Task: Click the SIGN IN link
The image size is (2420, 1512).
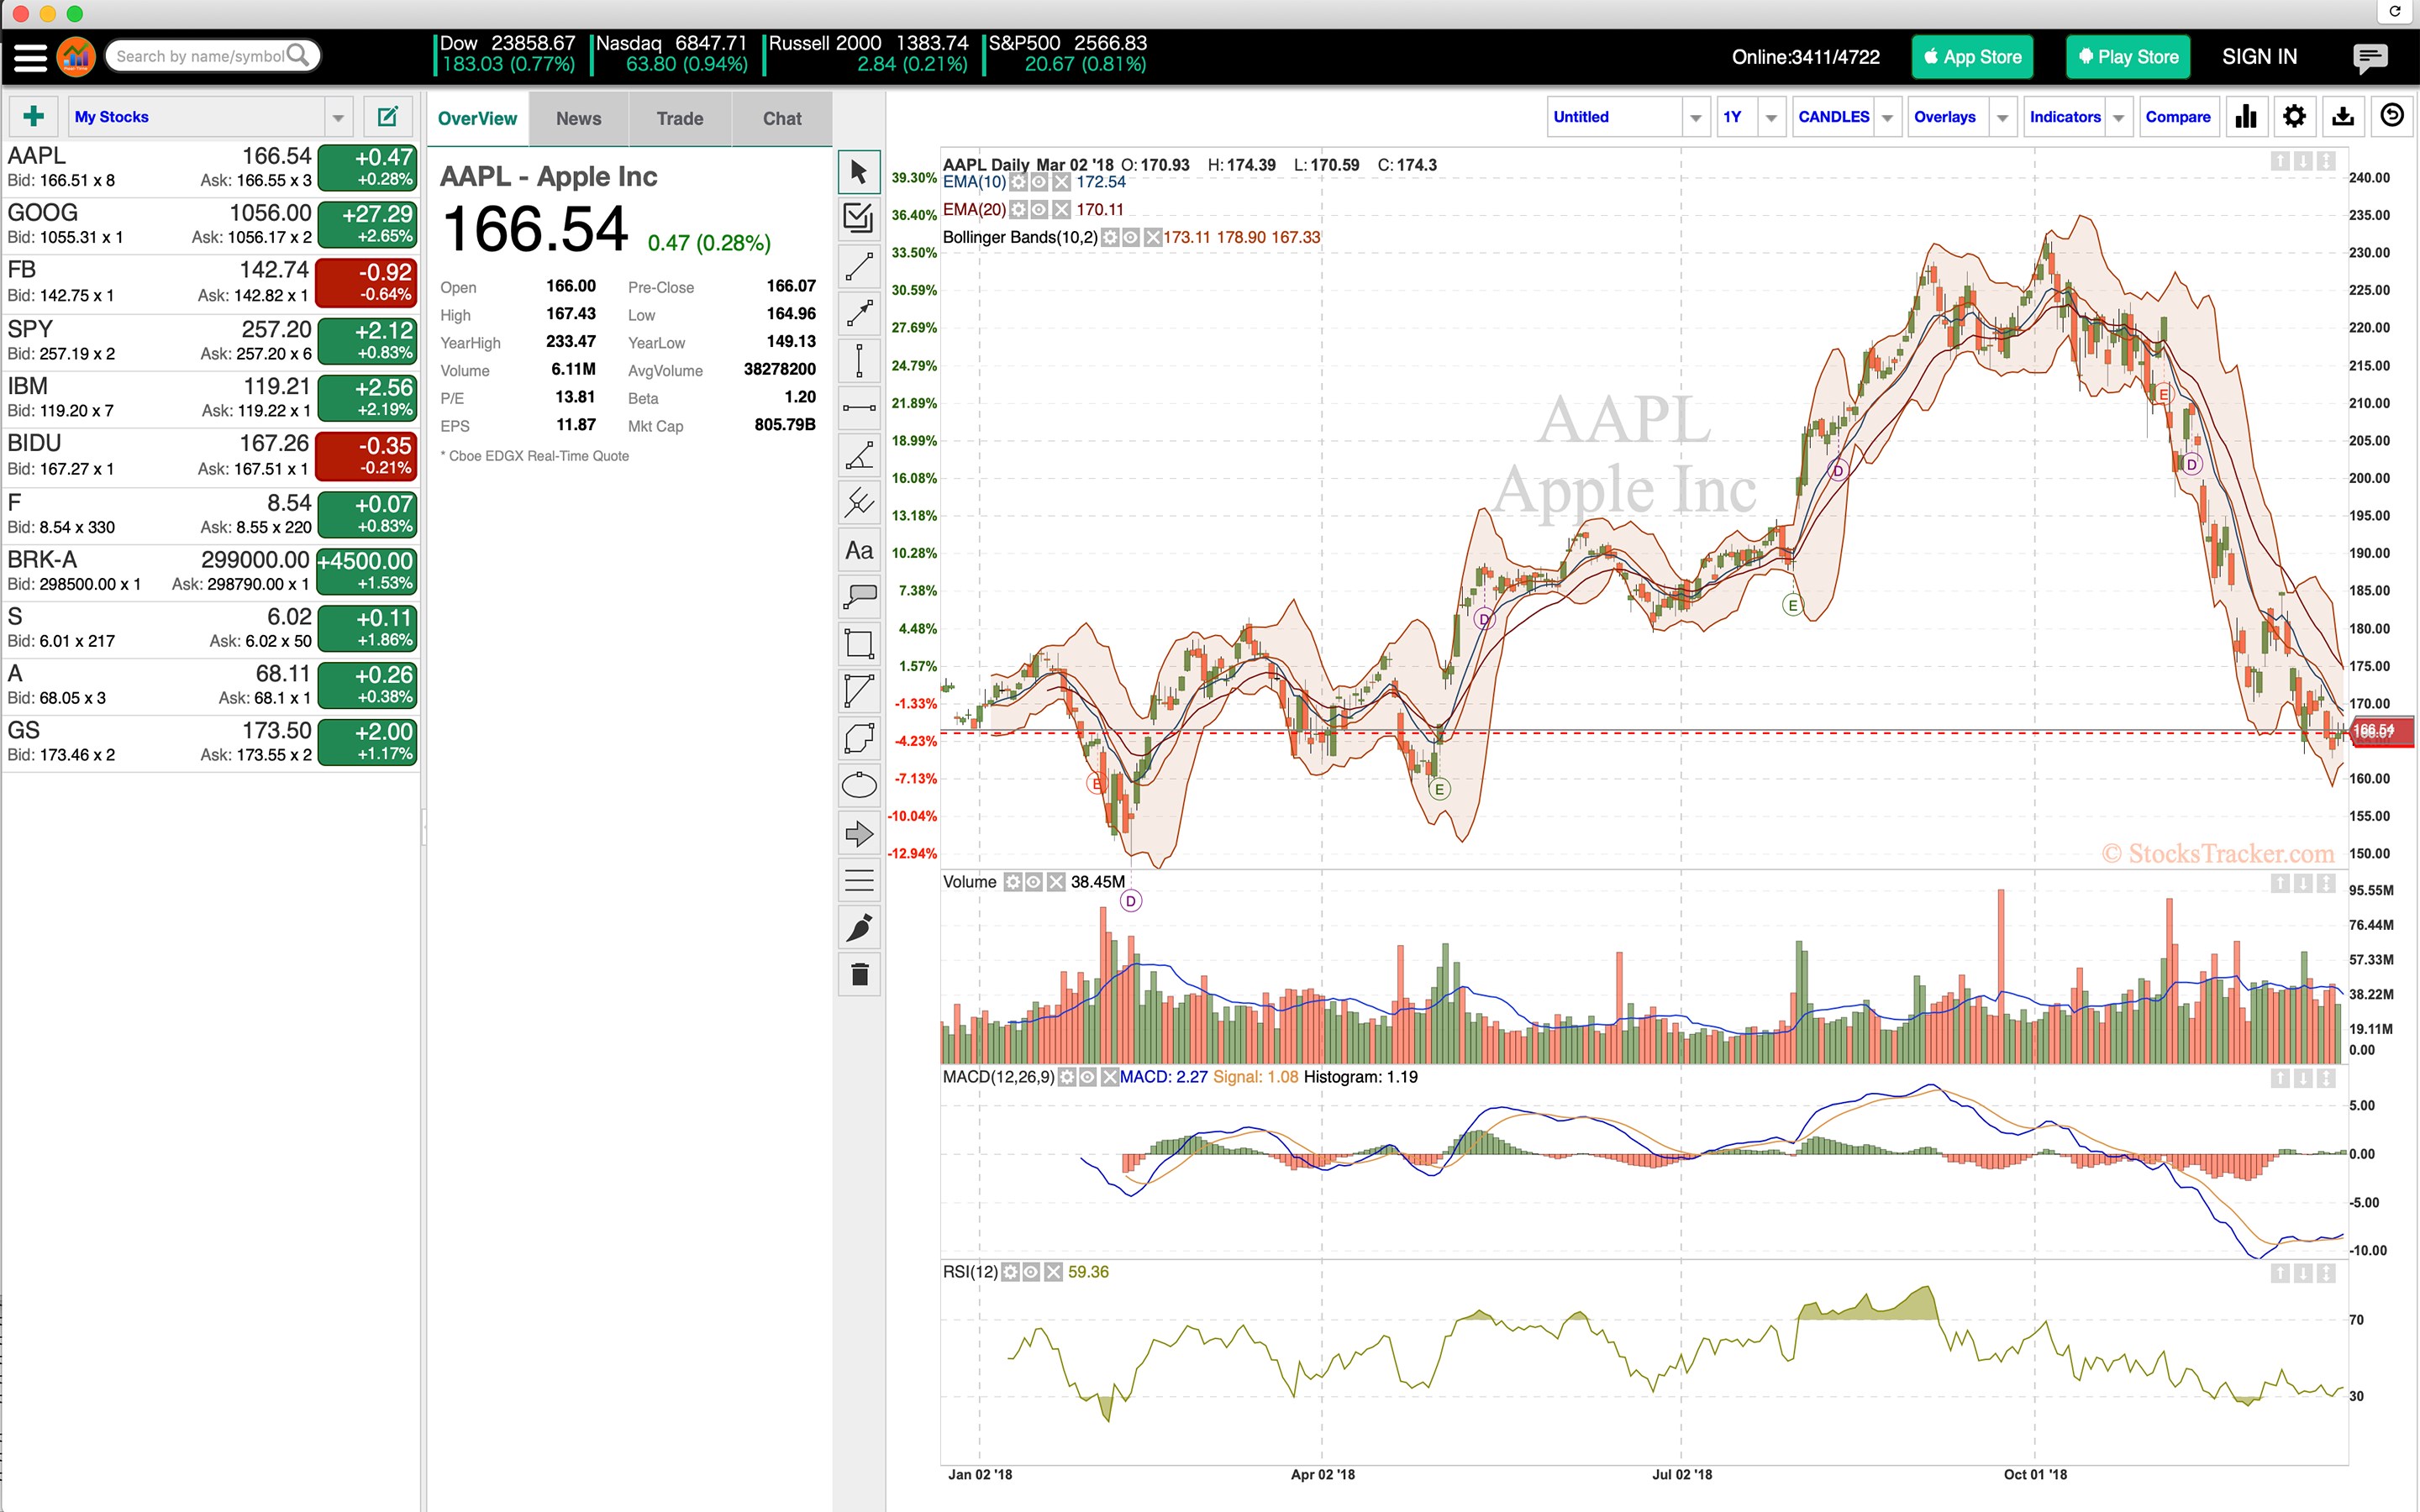Action: point(2259,57)
